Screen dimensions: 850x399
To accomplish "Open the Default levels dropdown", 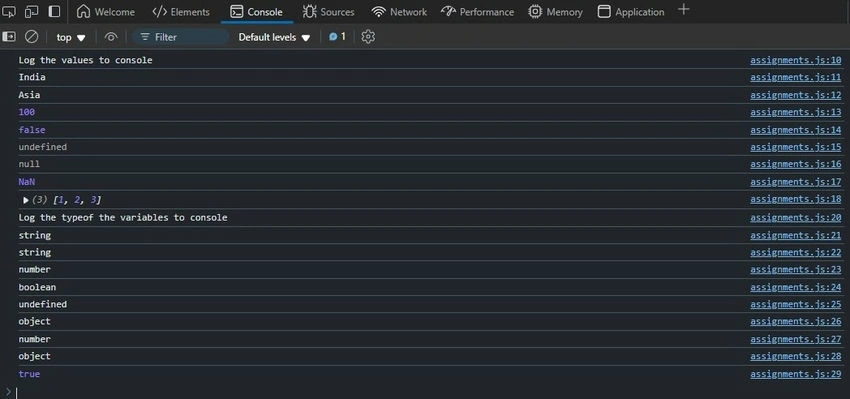I will click(274, 37).
